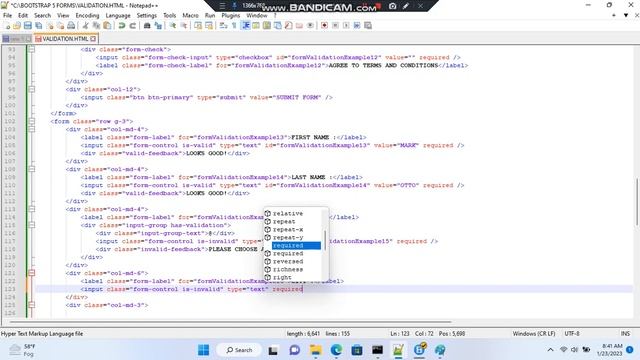Toggle the indent guide (highlighted toolbar icon)
This screenshot has height=360, width=640.
coord(246,26)
